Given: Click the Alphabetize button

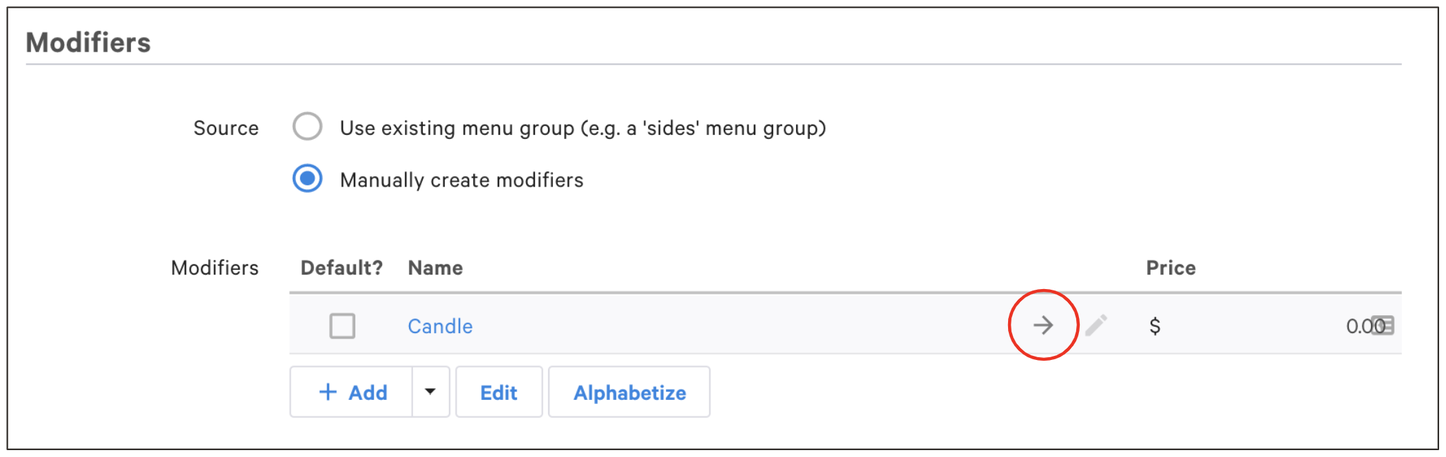Looking at the screenshot, I should (629, 392).
